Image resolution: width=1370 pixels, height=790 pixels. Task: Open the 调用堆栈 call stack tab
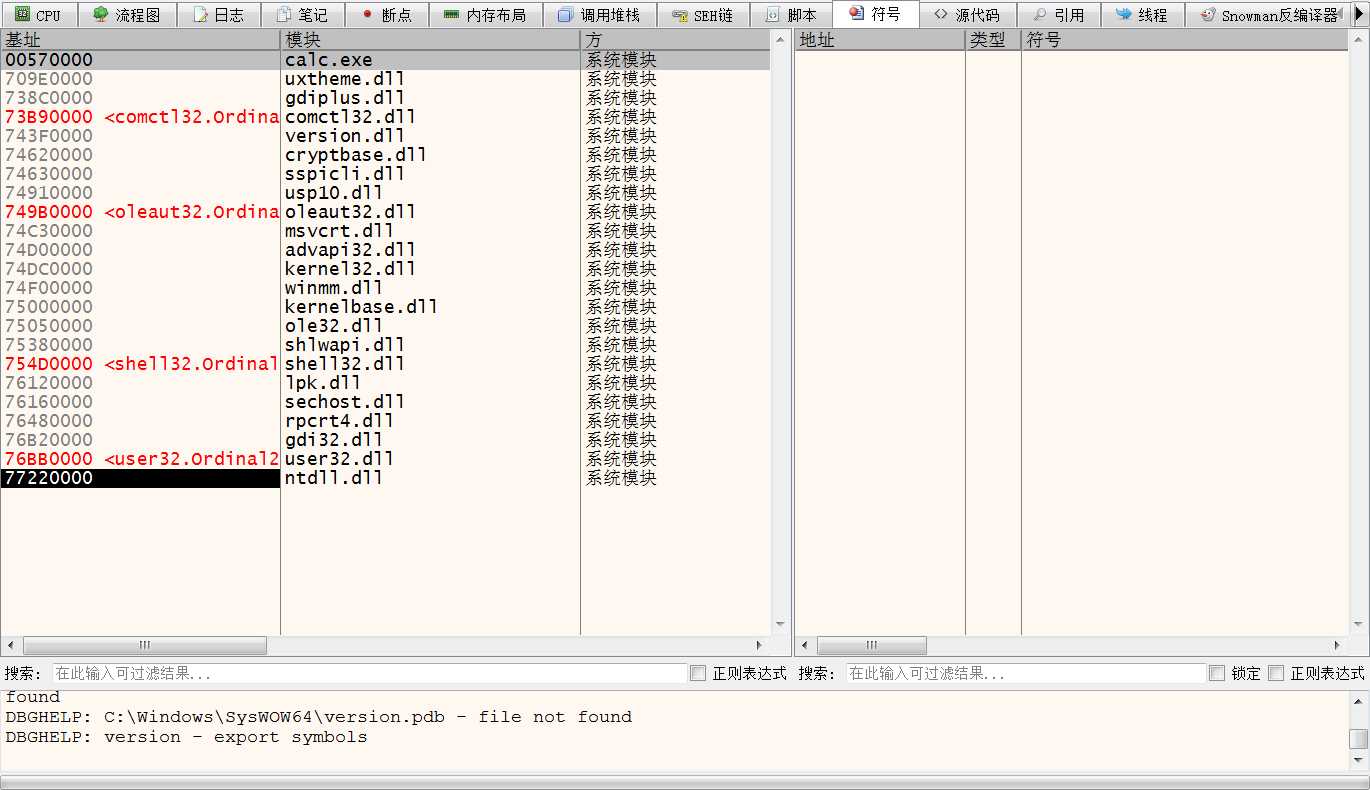tap(598, 14)
